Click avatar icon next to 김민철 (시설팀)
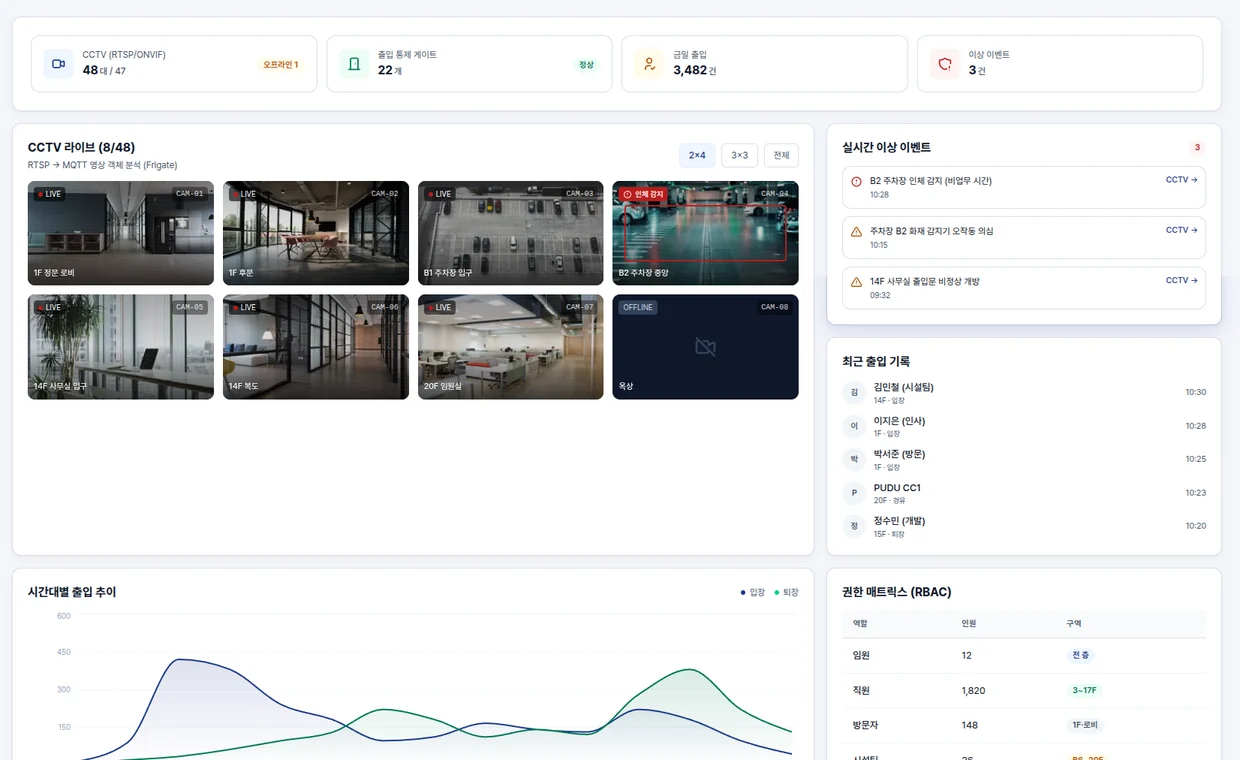The image size is (1240, 760). pos(854,393)
